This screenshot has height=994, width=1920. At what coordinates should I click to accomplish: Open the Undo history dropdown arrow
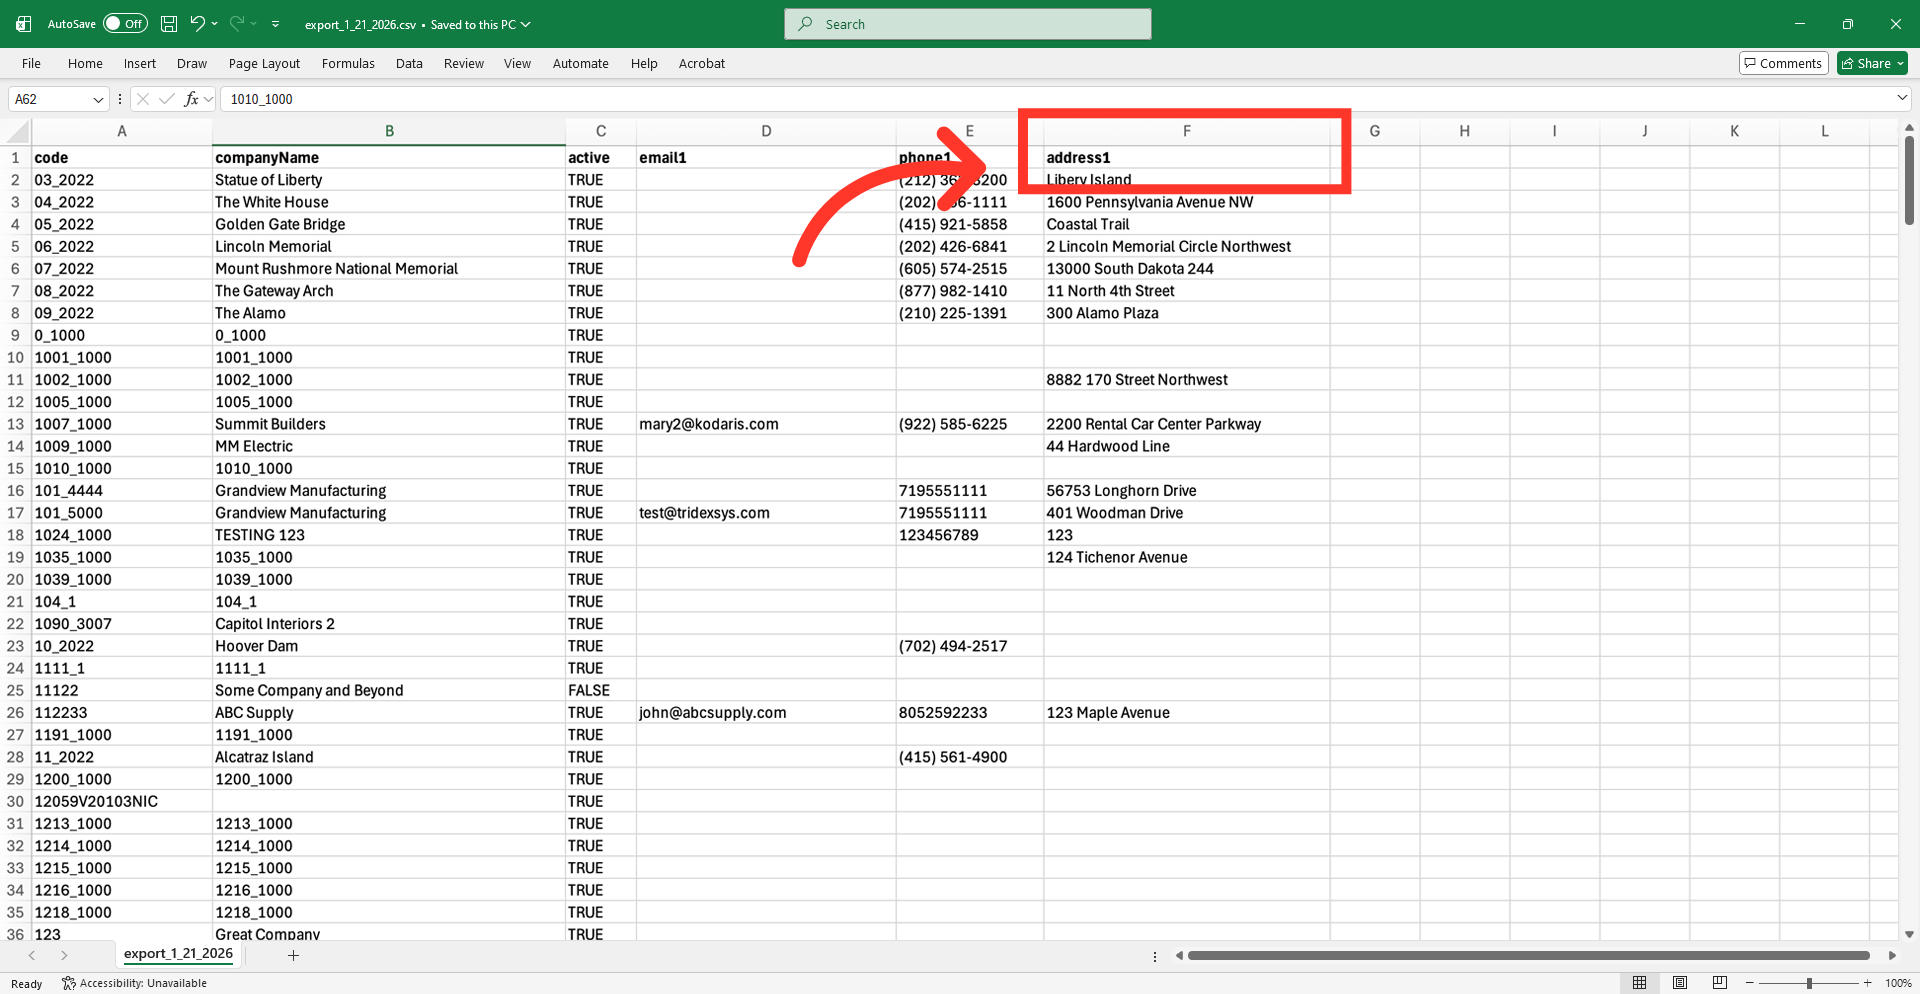(214, 24)
